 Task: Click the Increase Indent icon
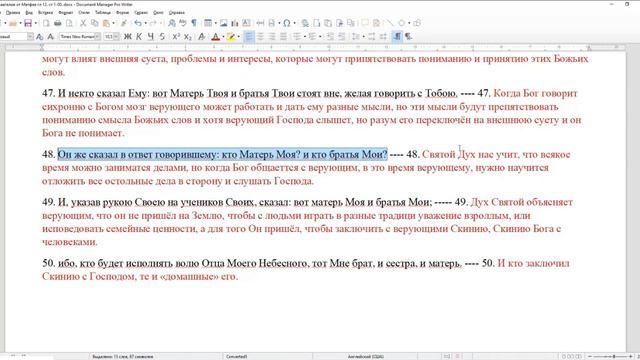(331, 37)
